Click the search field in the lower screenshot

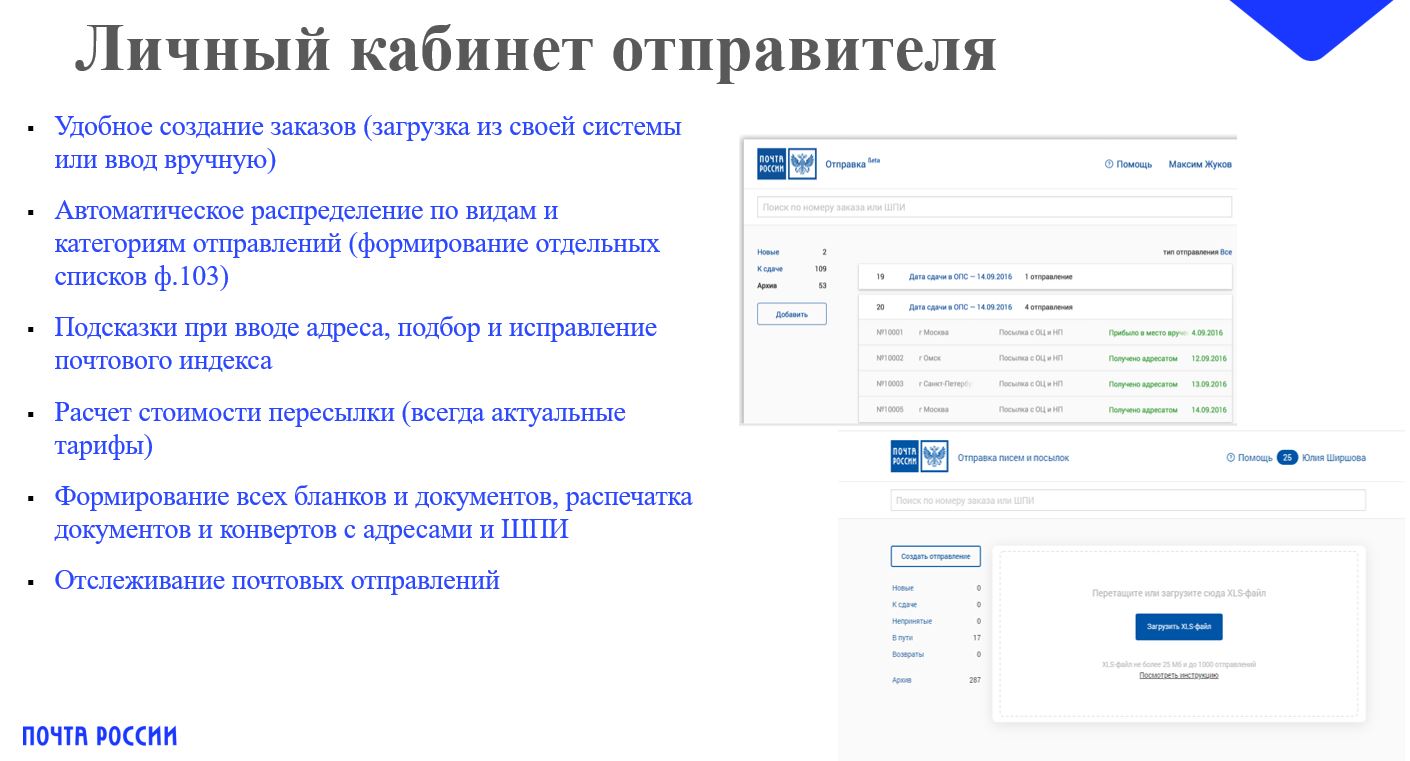pos(1127,500)
